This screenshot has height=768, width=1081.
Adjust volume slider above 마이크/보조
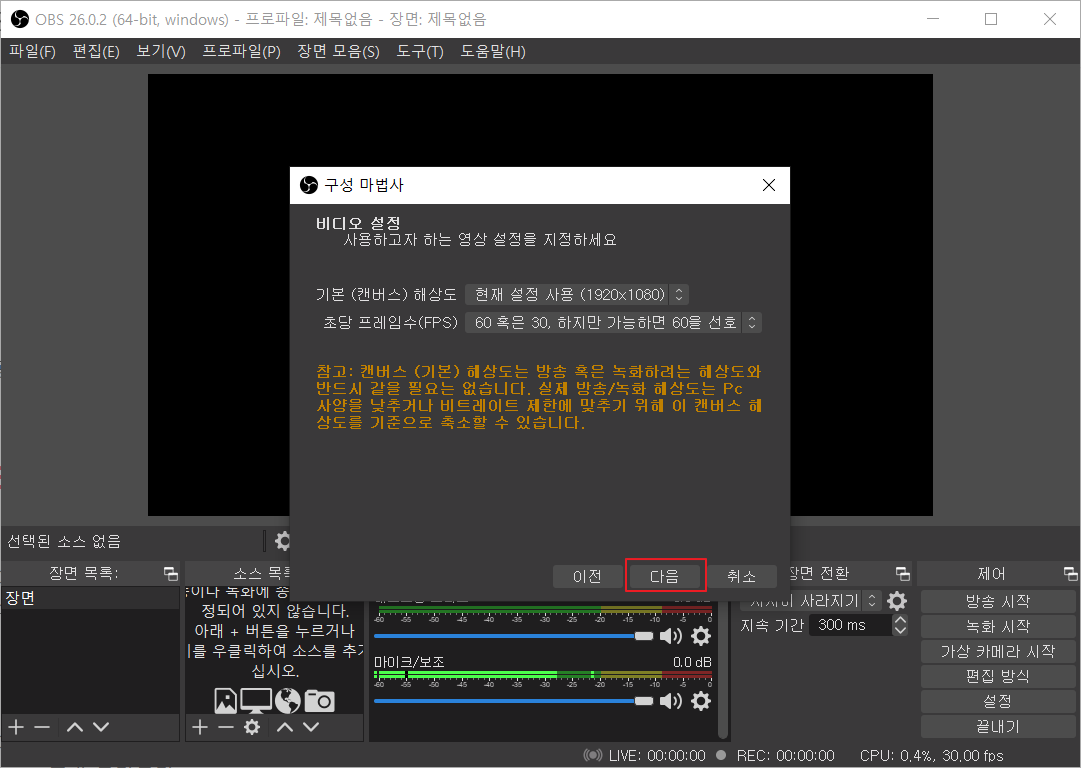[513, 636]
